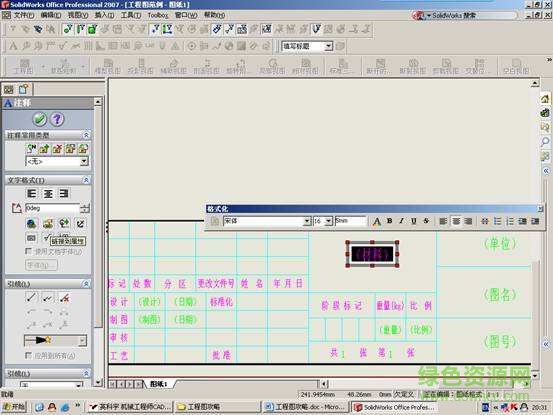
Task: Open the font size 16 dropdown
Action: click(x=329, y=221)
